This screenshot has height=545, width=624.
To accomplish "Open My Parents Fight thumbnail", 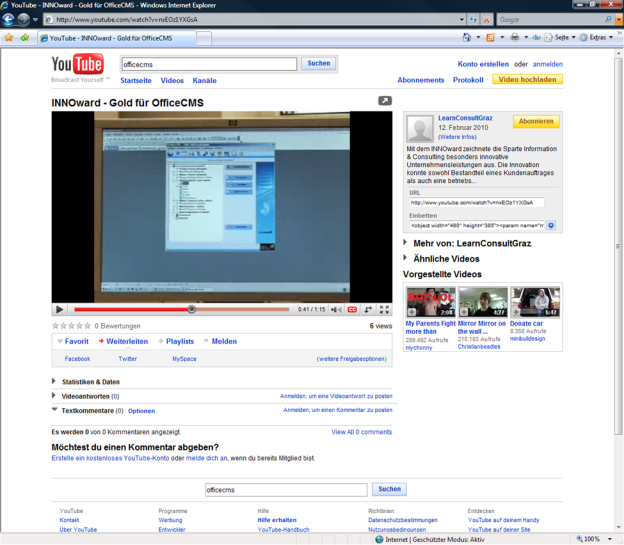I will click(x=430, y=302).
